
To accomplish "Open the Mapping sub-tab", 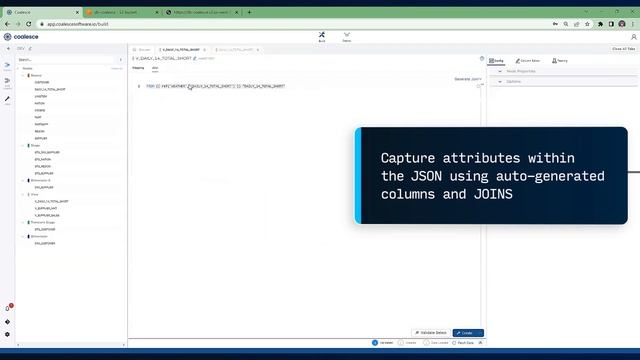I will (138, 68).
